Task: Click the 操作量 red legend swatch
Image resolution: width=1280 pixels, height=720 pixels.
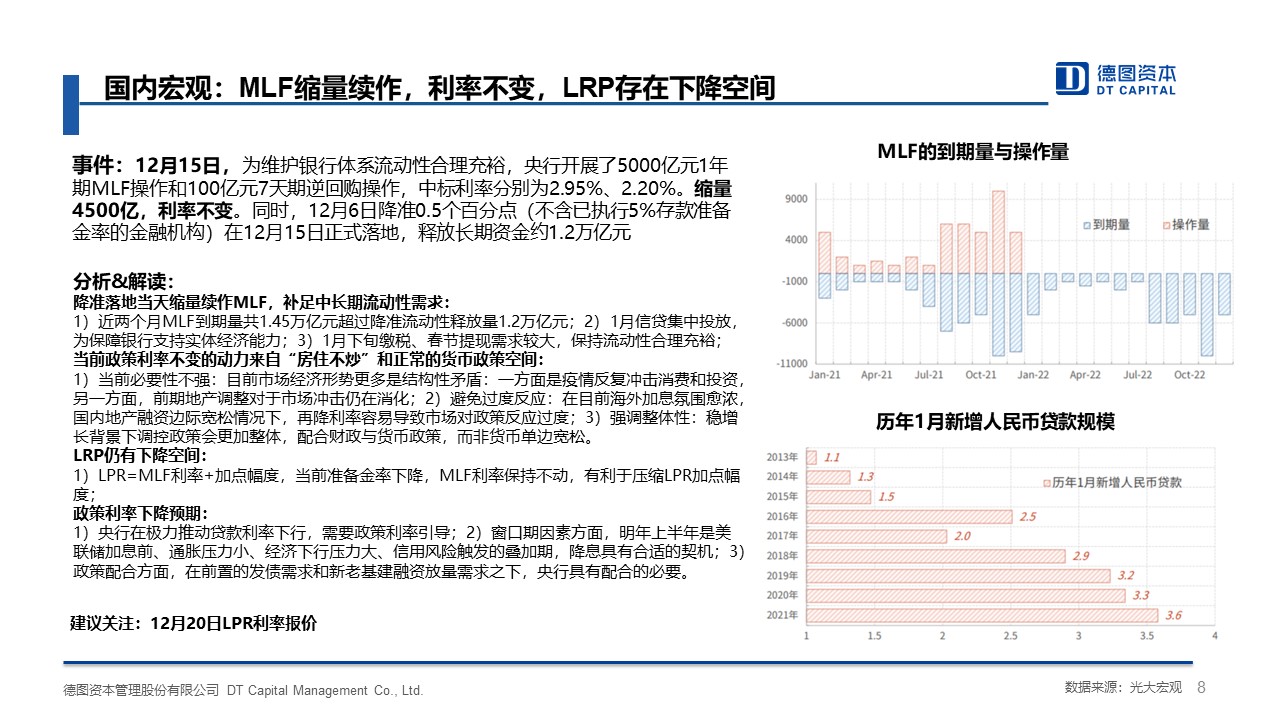Action: click(1165, 225)
